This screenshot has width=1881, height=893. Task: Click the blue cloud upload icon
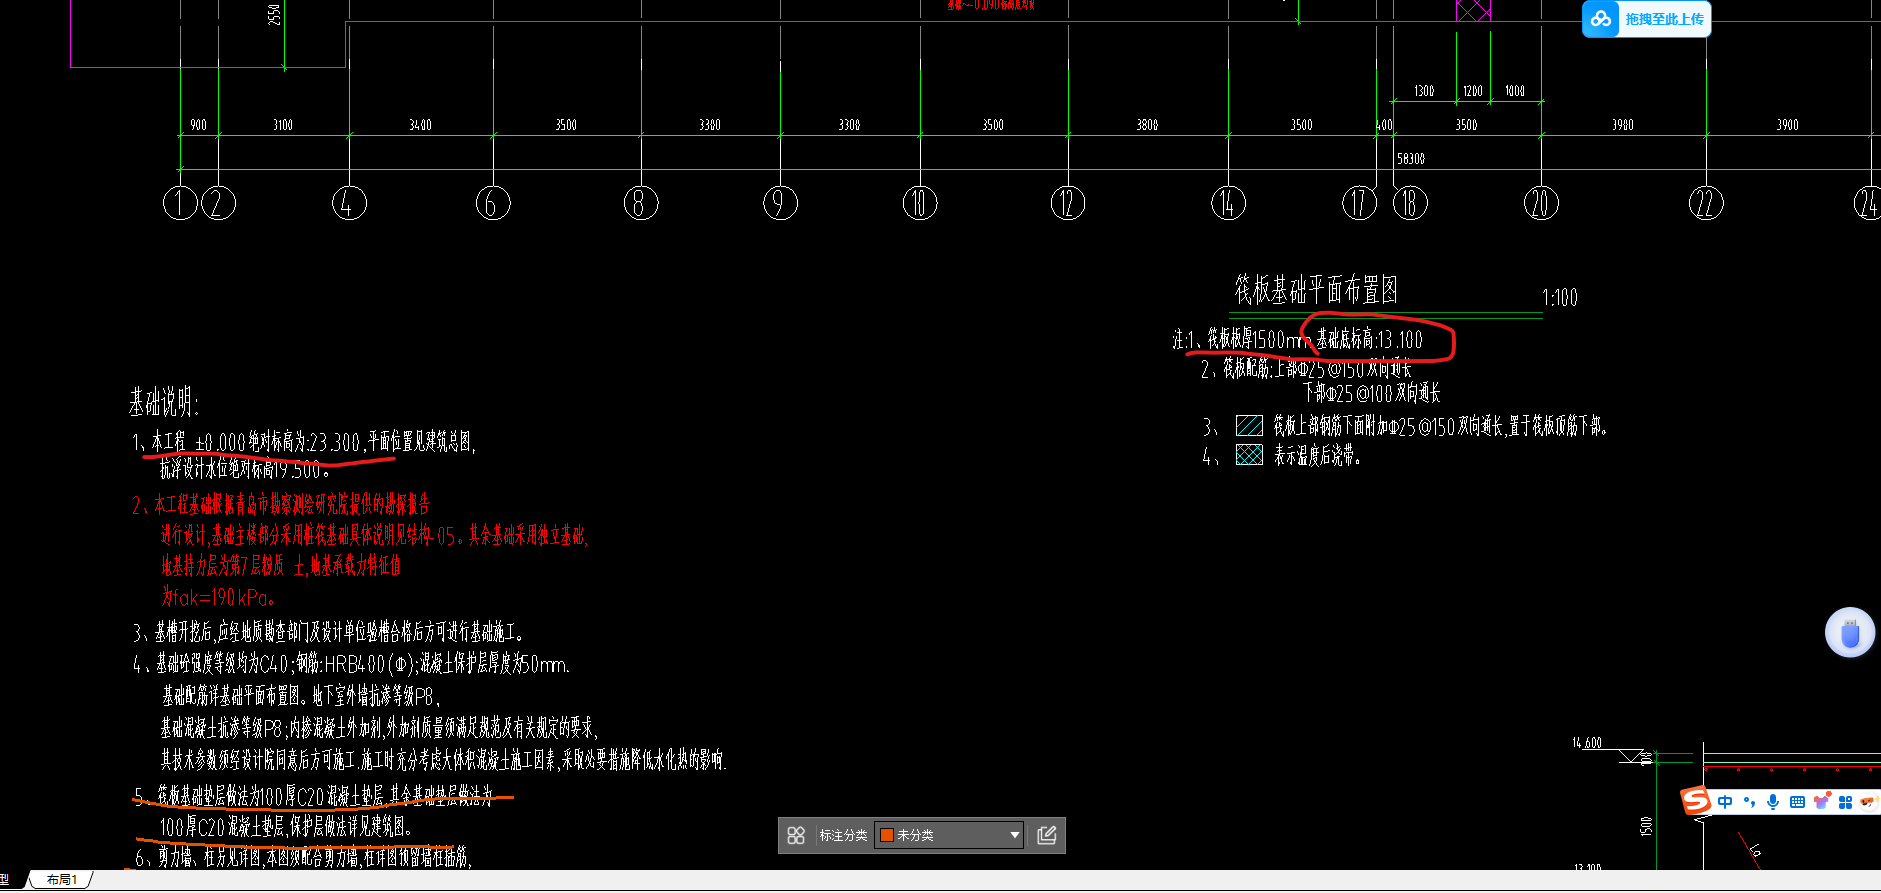coord(1601,19)
